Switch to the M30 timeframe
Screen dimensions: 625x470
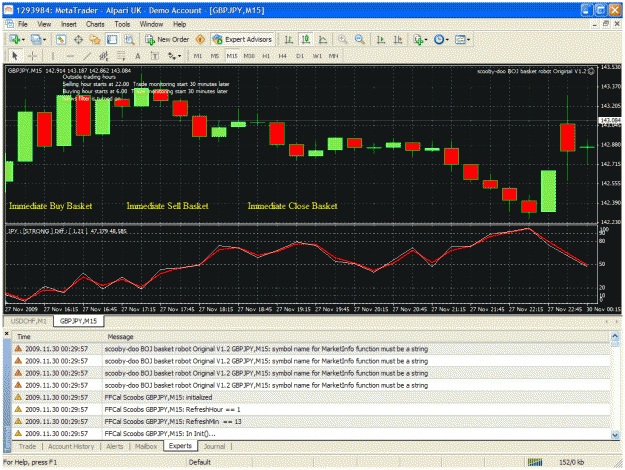coord(249,56)
